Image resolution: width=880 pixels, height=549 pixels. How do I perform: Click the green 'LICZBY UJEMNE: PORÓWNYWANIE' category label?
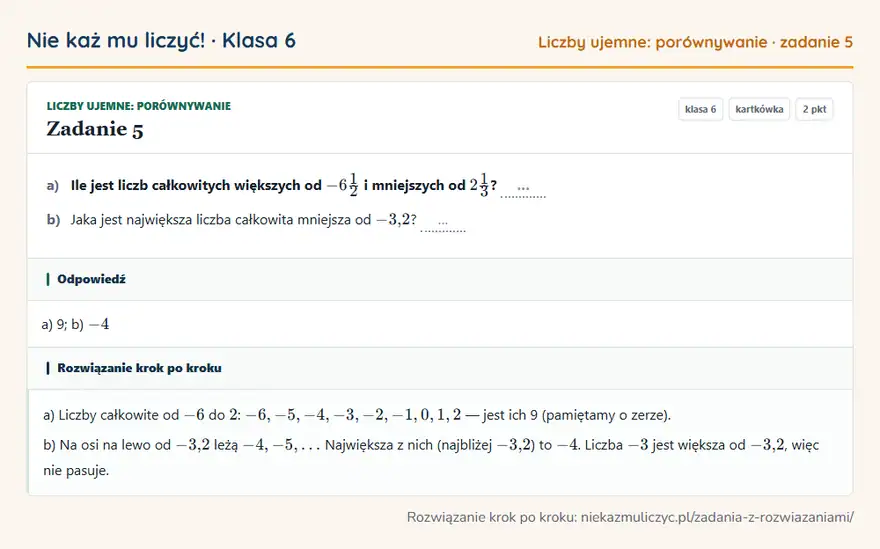point(139,106)
